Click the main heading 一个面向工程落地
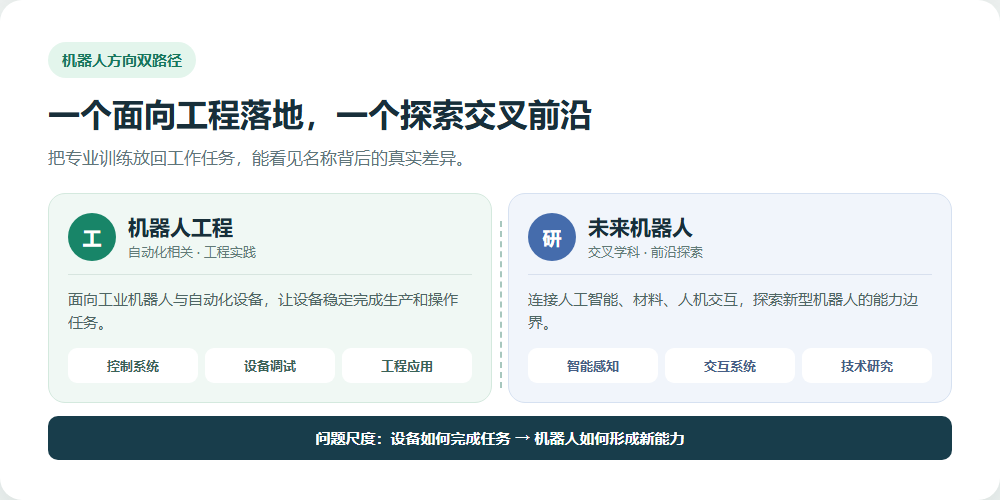 [x=320, y=117]
